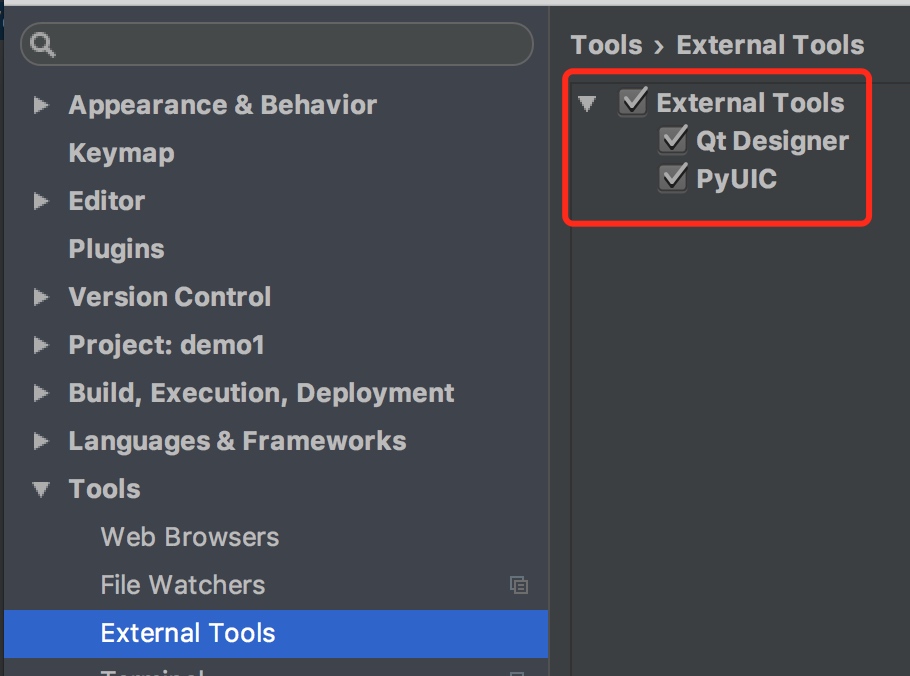Open the Plugins settings page
The height and width of the screenshot is (676, 910).
(116, 249)
